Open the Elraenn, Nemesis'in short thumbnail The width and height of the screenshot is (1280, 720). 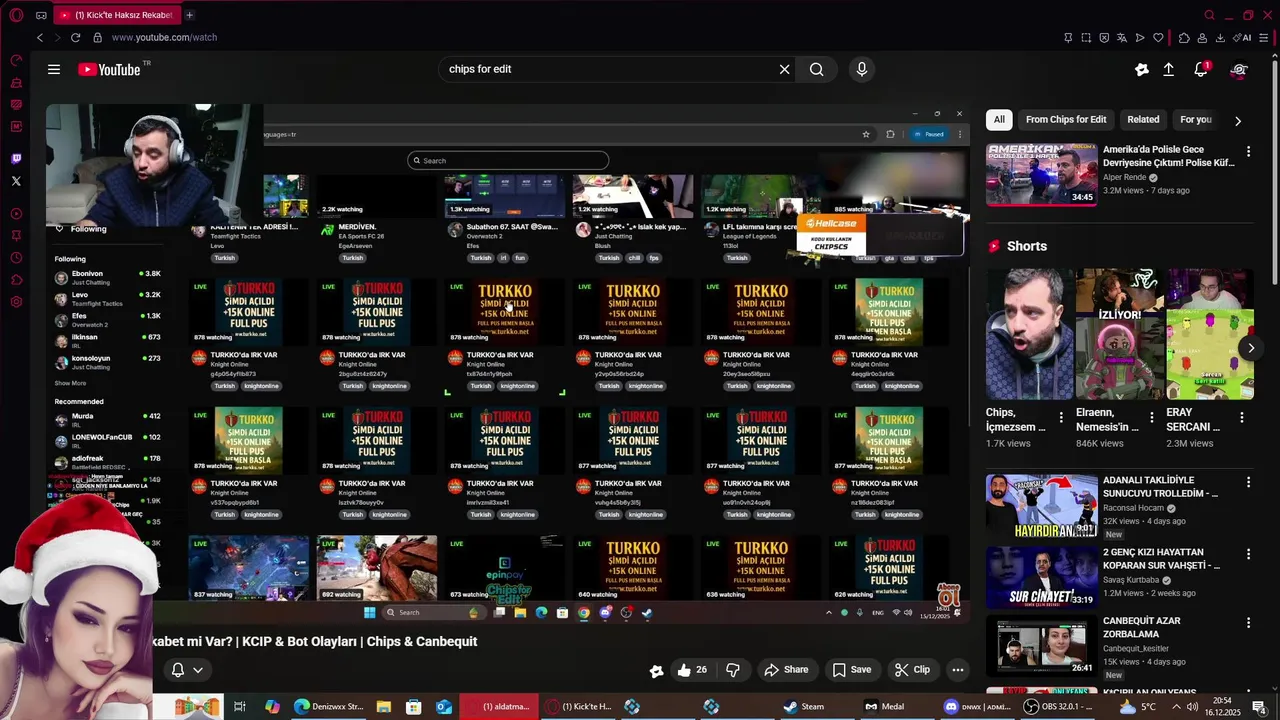1120,334
